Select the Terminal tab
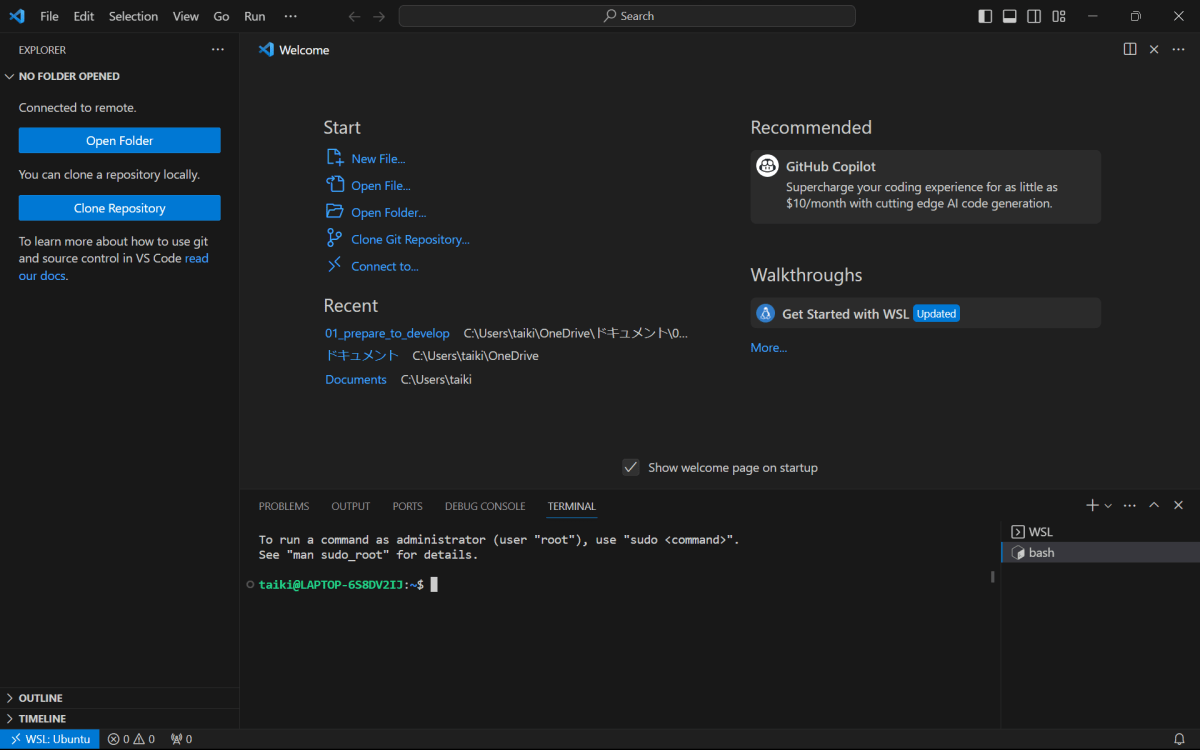 click(x=572, y=506)
